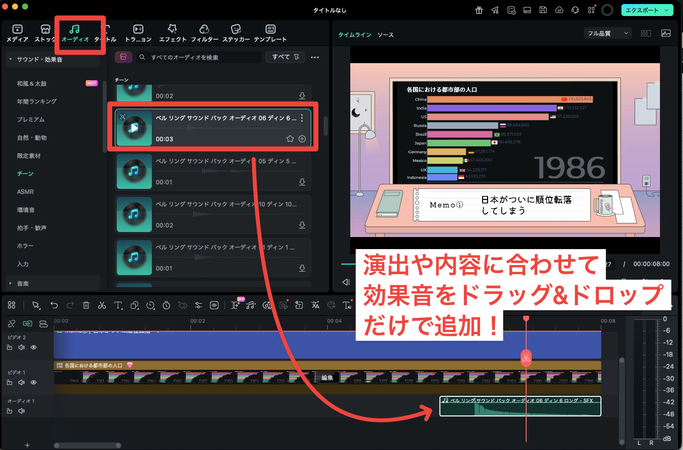Mute the ビデオ 1 track speaker

click(x=21, y=382)
